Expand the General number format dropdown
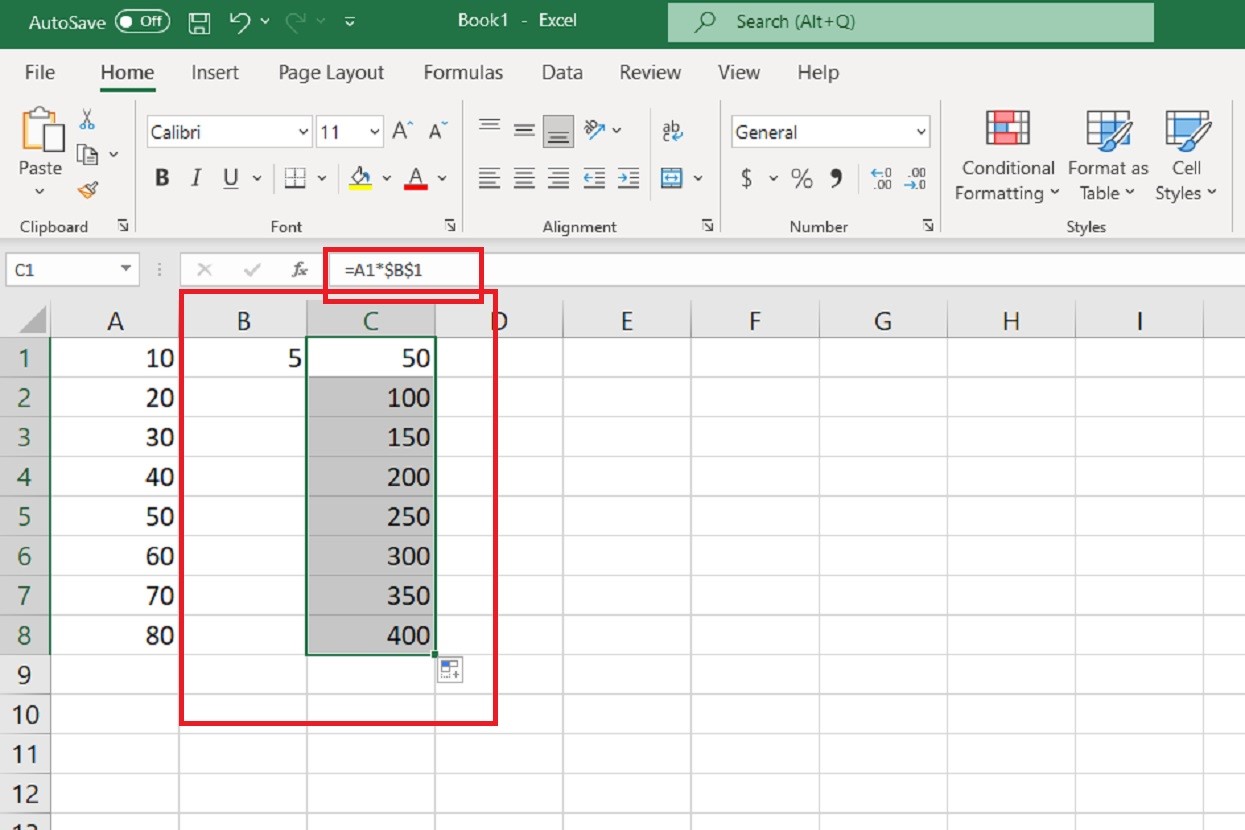 pyautogui.click(x=920, y=132)
